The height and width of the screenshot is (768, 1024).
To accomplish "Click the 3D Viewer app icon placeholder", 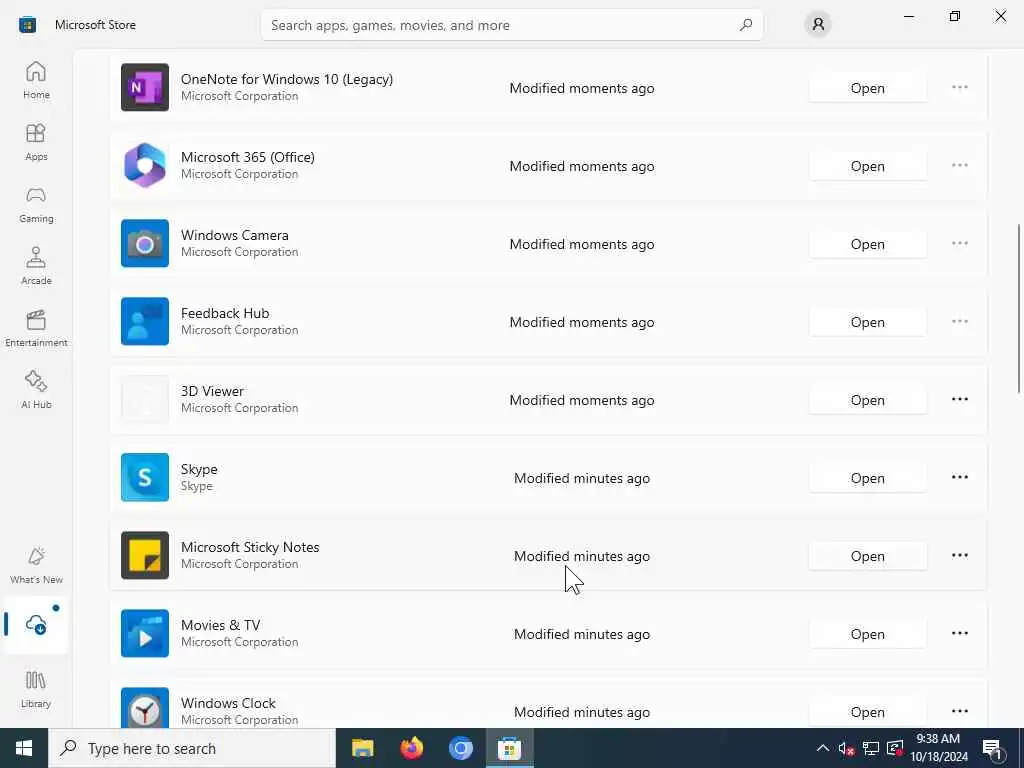I will [145, 400].
